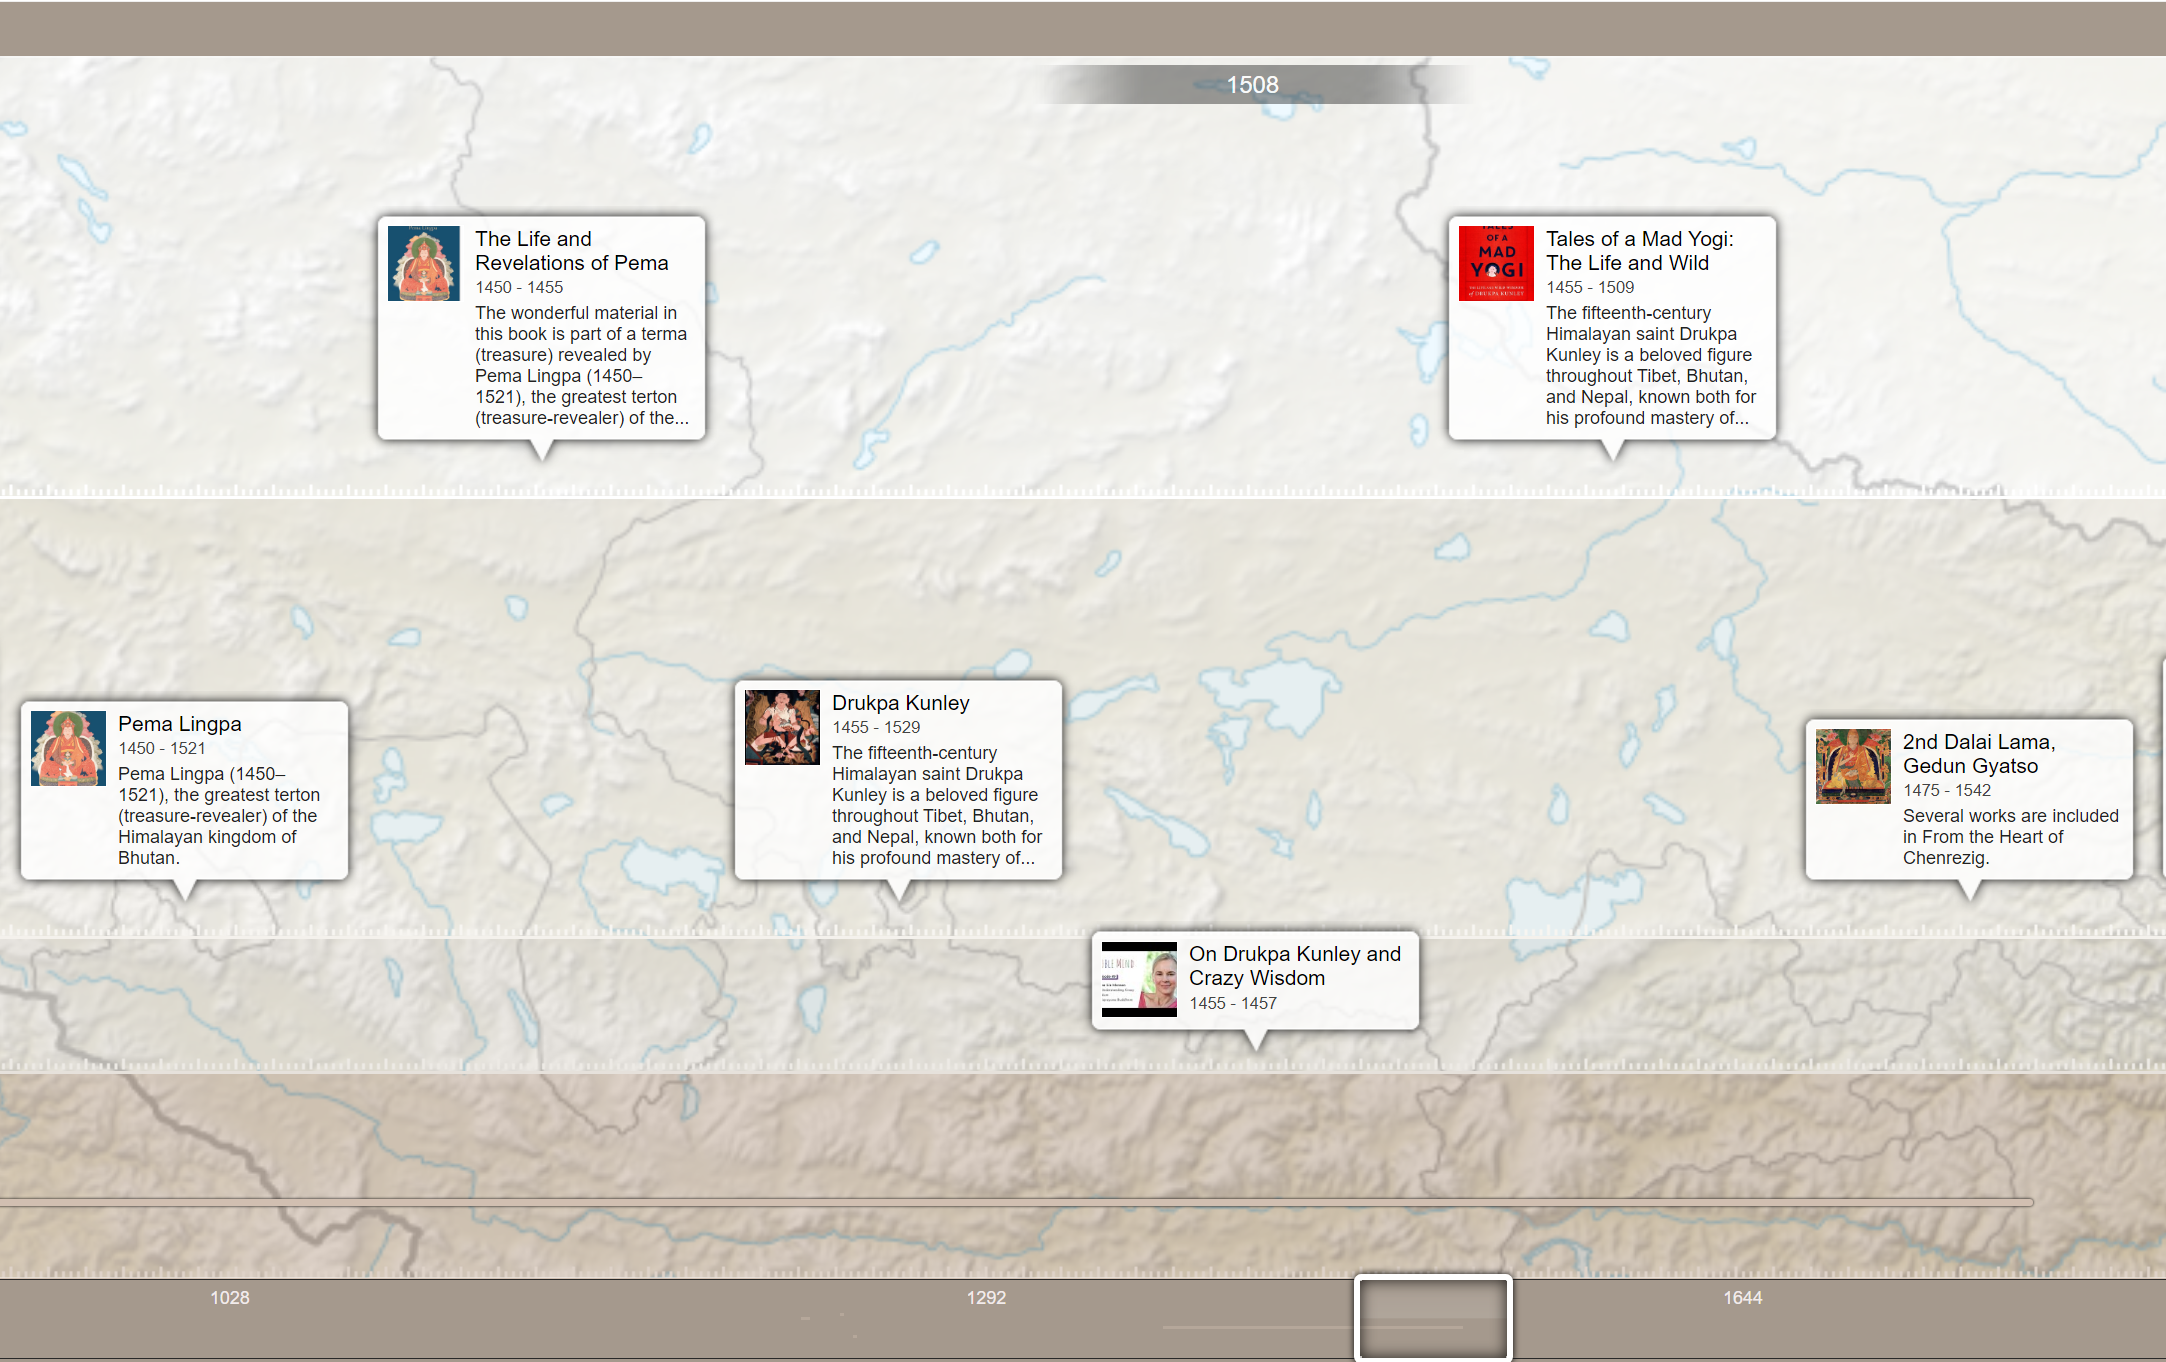Click the pointer under Tales of a Mad Yogi
Screen dimensions: 2166x1362
click(1612, 455)
